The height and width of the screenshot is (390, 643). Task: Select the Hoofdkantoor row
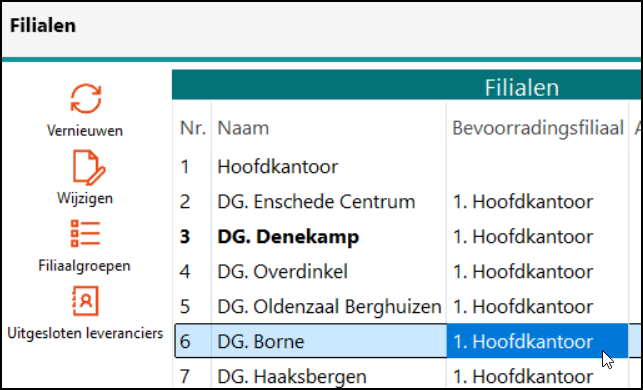406,167
